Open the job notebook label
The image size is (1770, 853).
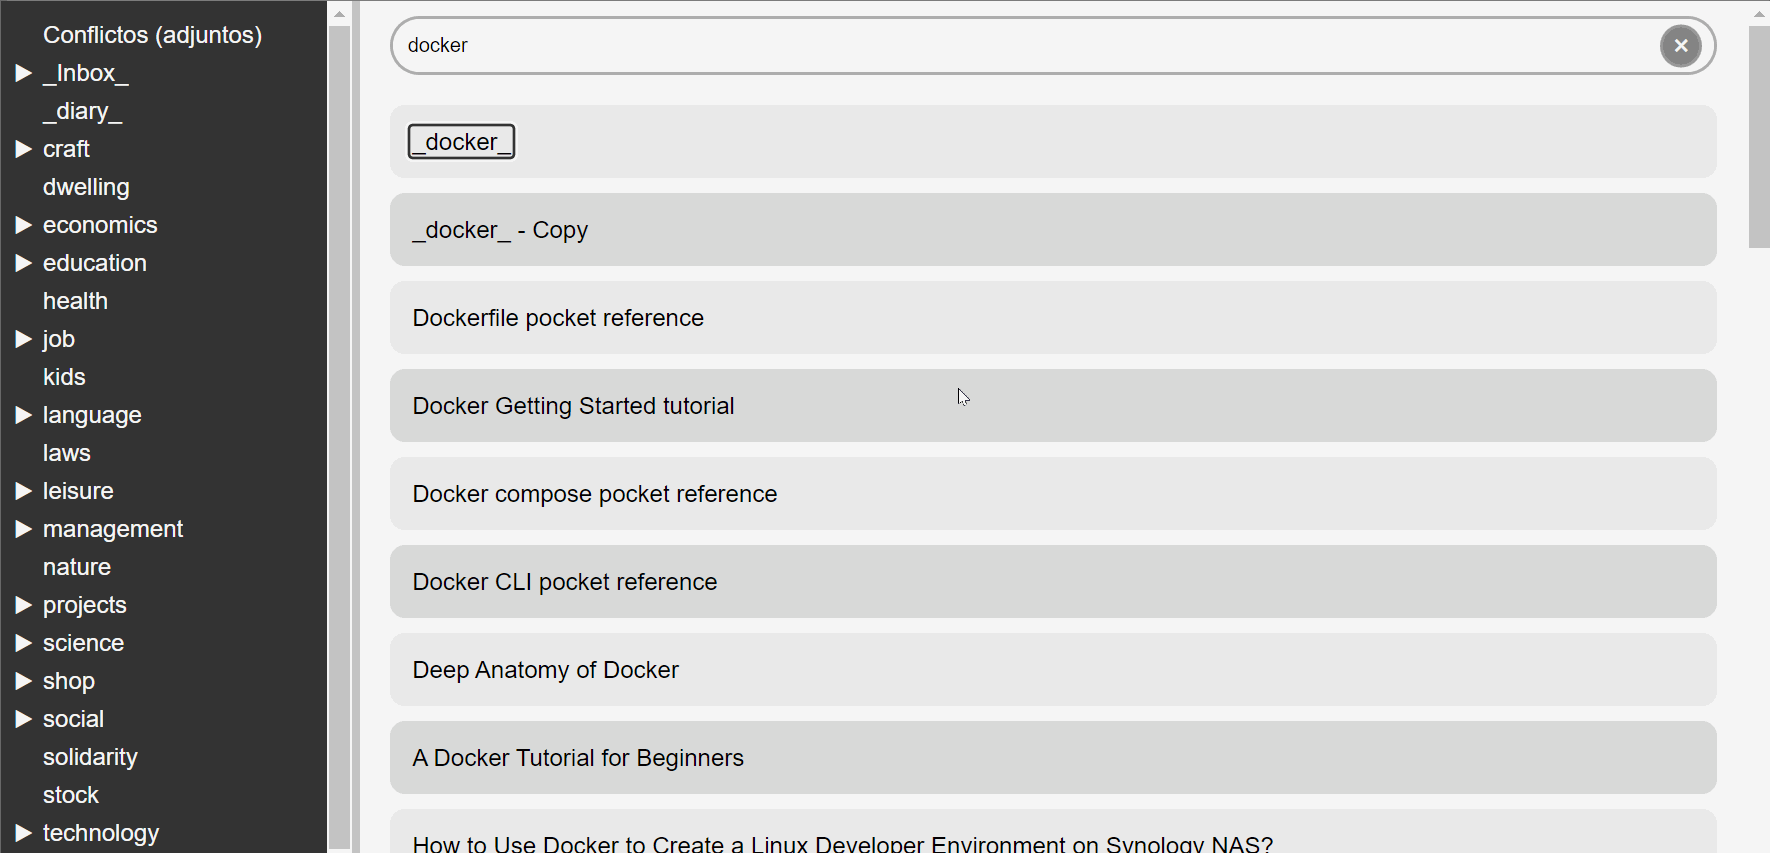(59, 339)
